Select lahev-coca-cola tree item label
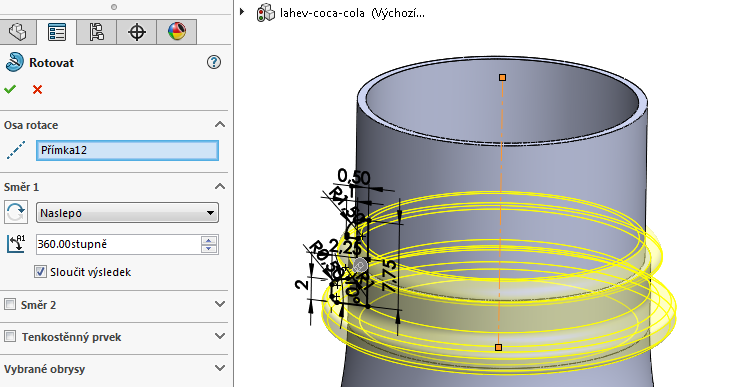Viewport: 750px width, 387px height. pyautogui.click(x=352, y=13)
